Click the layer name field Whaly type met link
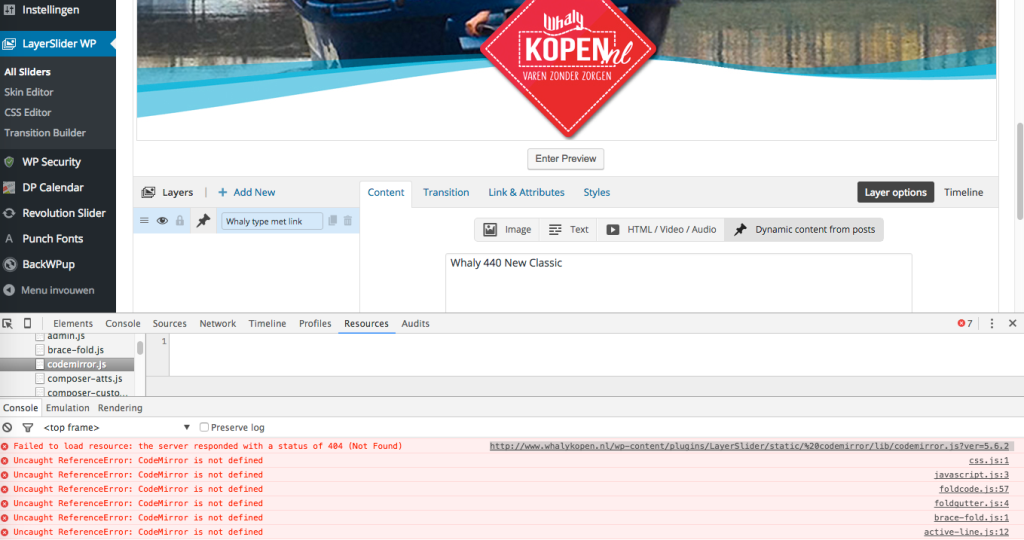 pyautogui.click(x=272, y=221)
